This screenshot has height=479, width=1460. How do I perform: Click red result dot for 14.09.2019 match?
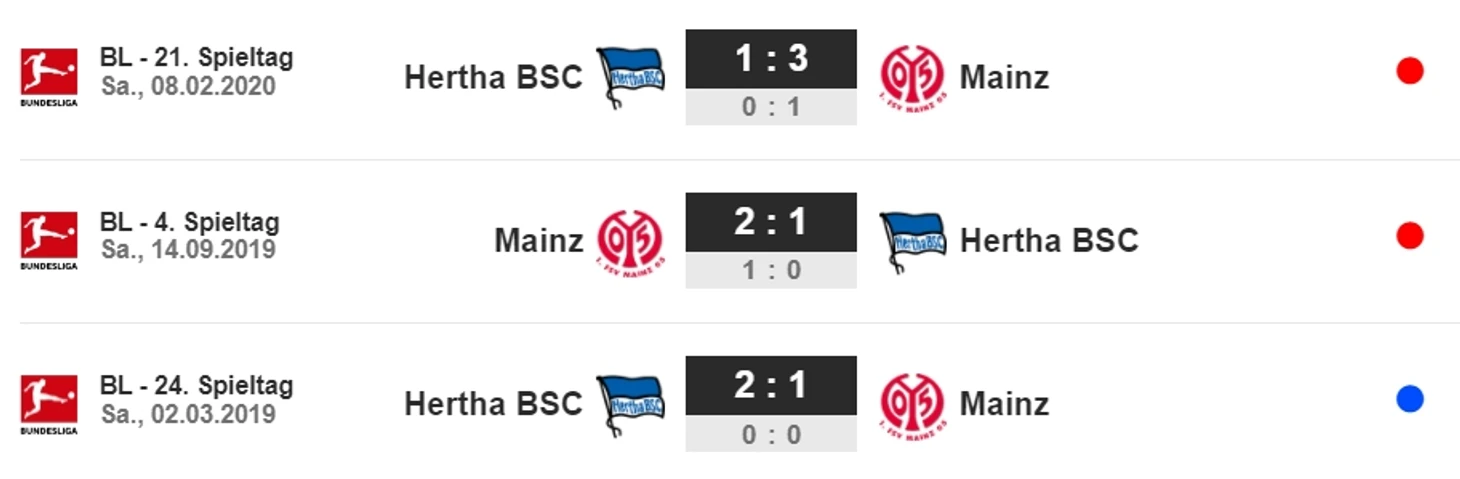1410,236
